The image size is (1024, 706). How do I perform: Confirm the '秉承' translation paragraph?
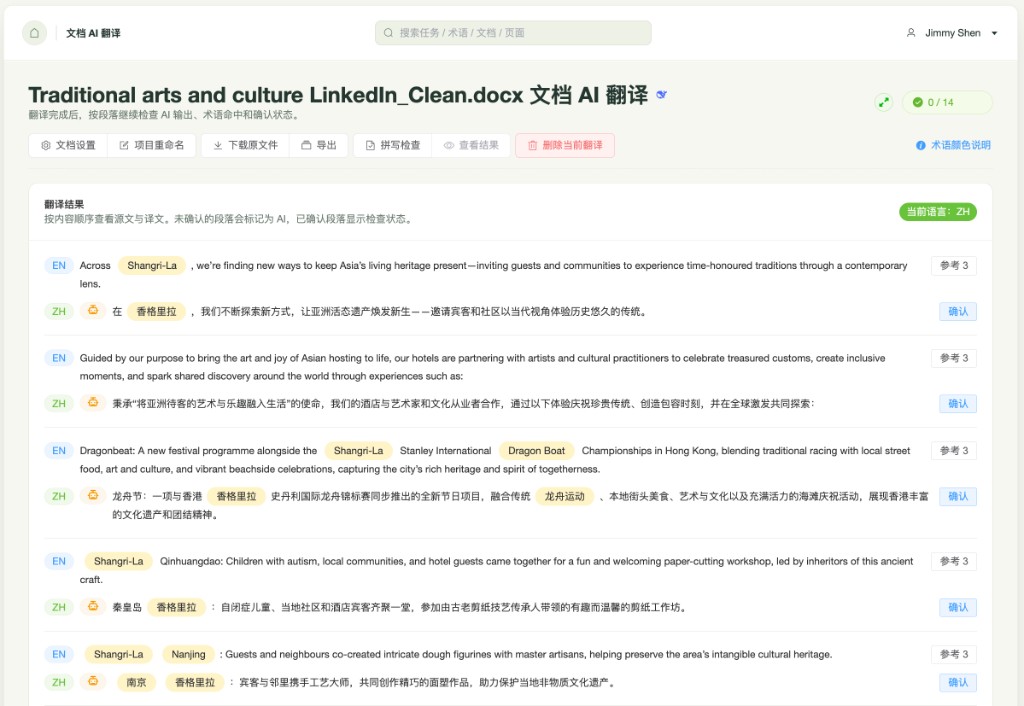pos(958,404)
